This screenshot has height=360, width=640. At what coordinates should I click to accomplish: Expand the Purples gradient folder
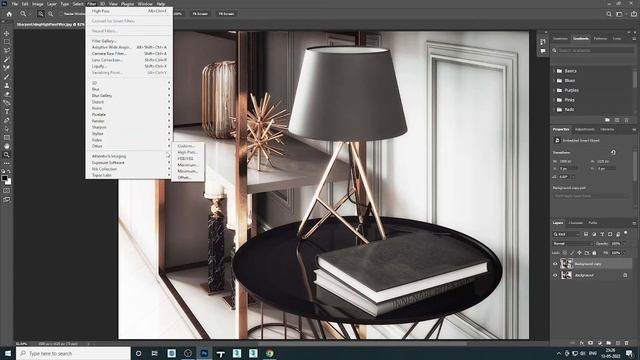(x=554, y=90)
